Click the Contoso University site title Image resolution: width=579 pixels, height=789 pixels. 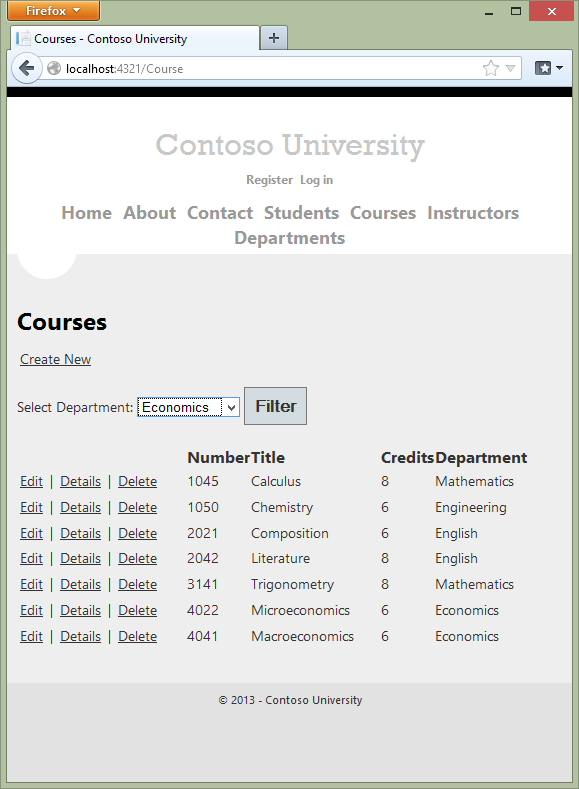click(x=290, y=145)
